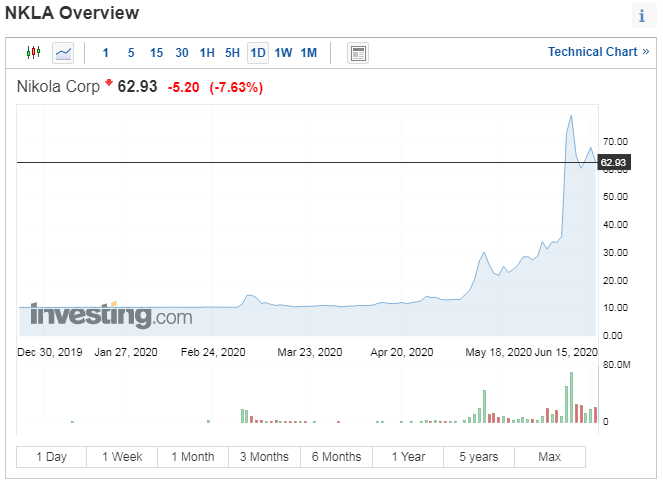
Task: Choose the 5H interval
Action: tap(232, 53)
